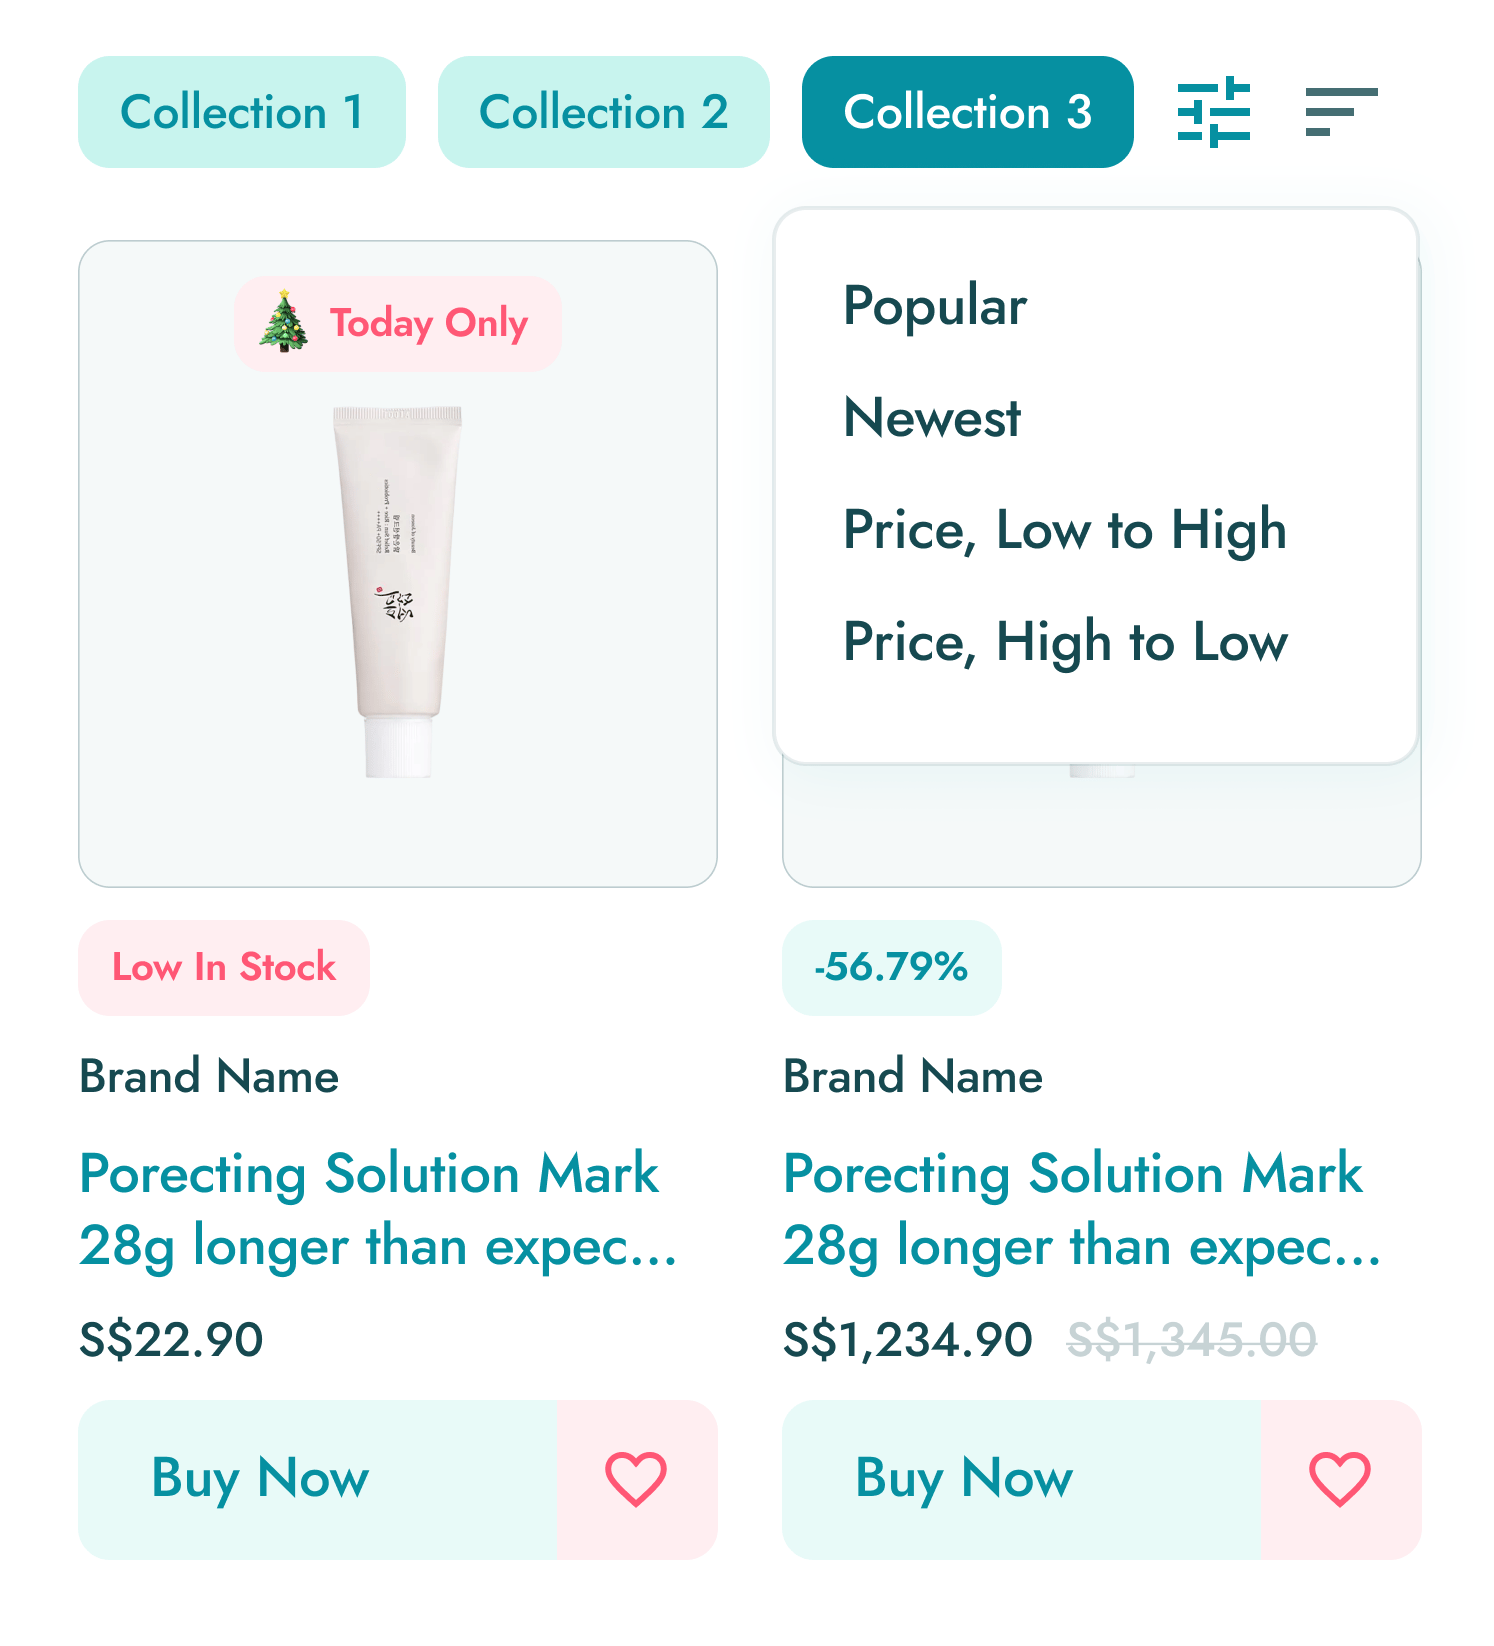Switch to Collection 2 tab

[x=603, y=112]
